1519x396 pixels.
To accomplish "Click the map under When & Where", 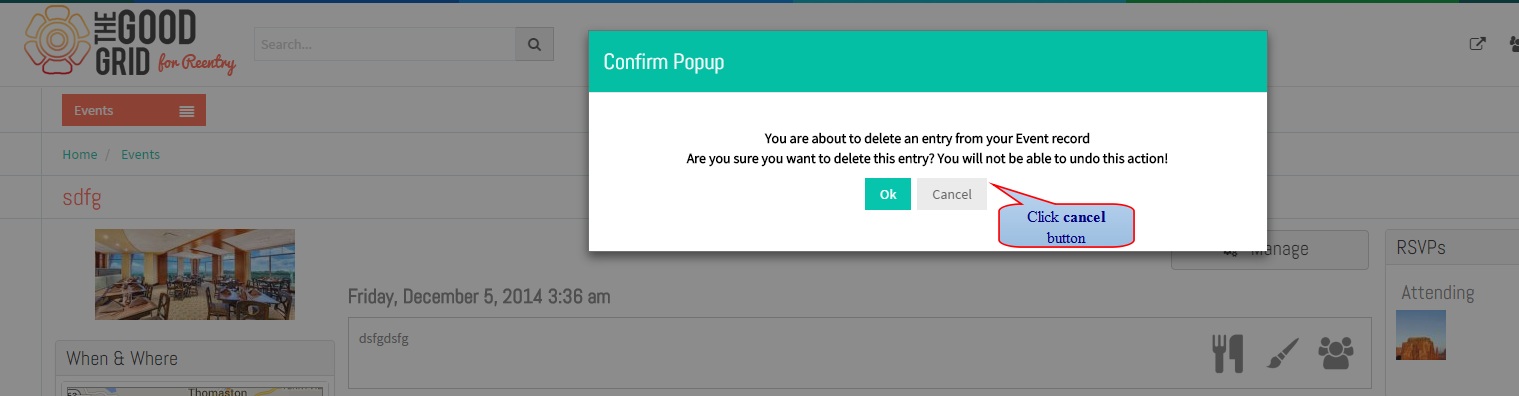I will click(x=193, y=390).
